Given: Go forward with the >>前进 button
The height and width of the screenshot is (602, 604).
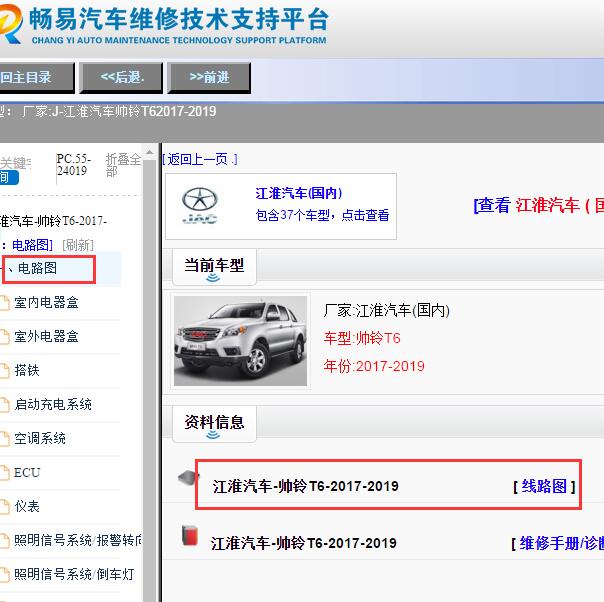Looking at the screenshot, I should [209, 78].
